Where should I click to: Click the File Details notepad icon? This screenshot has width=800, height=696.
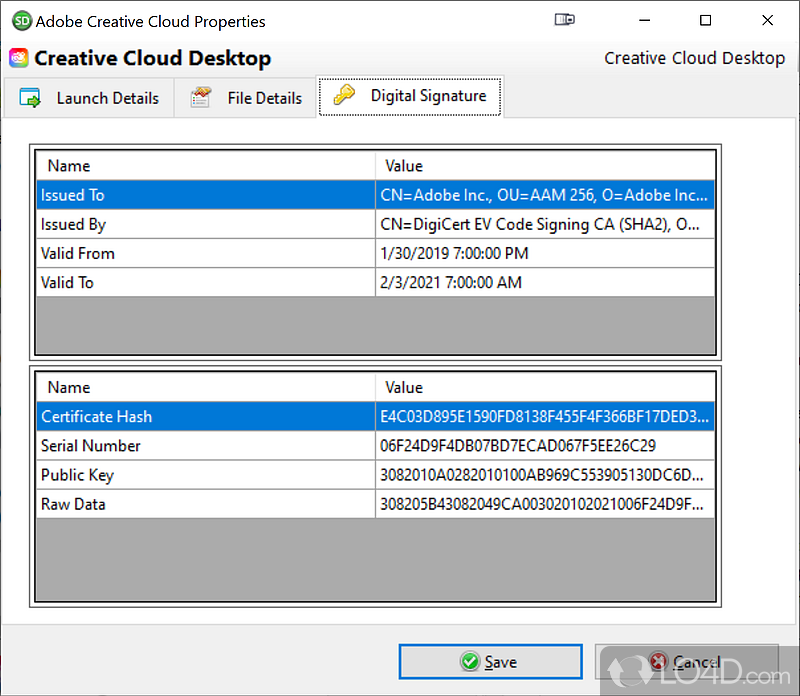pos(201,97)
